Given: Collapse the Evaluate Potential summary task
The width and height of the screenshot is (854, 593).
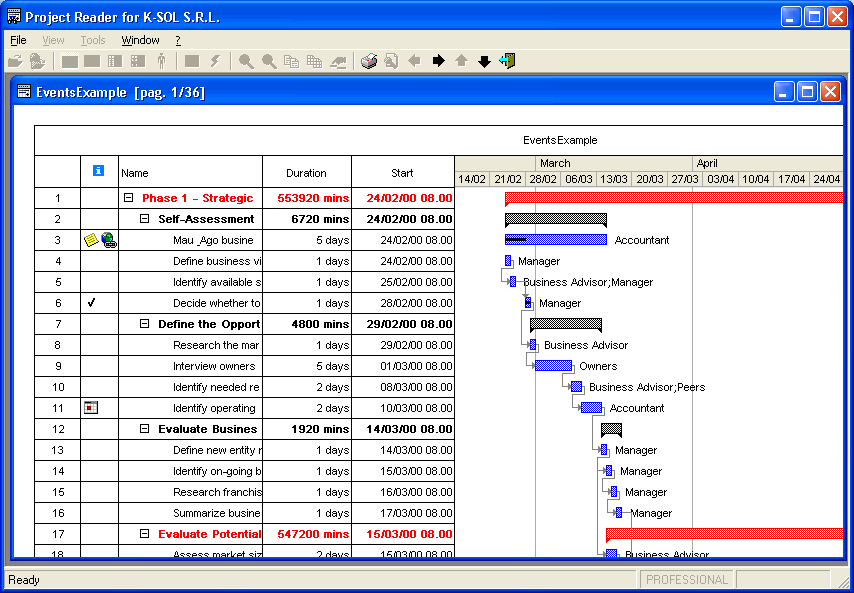Looking at the screenshot, I should (144, 534).
